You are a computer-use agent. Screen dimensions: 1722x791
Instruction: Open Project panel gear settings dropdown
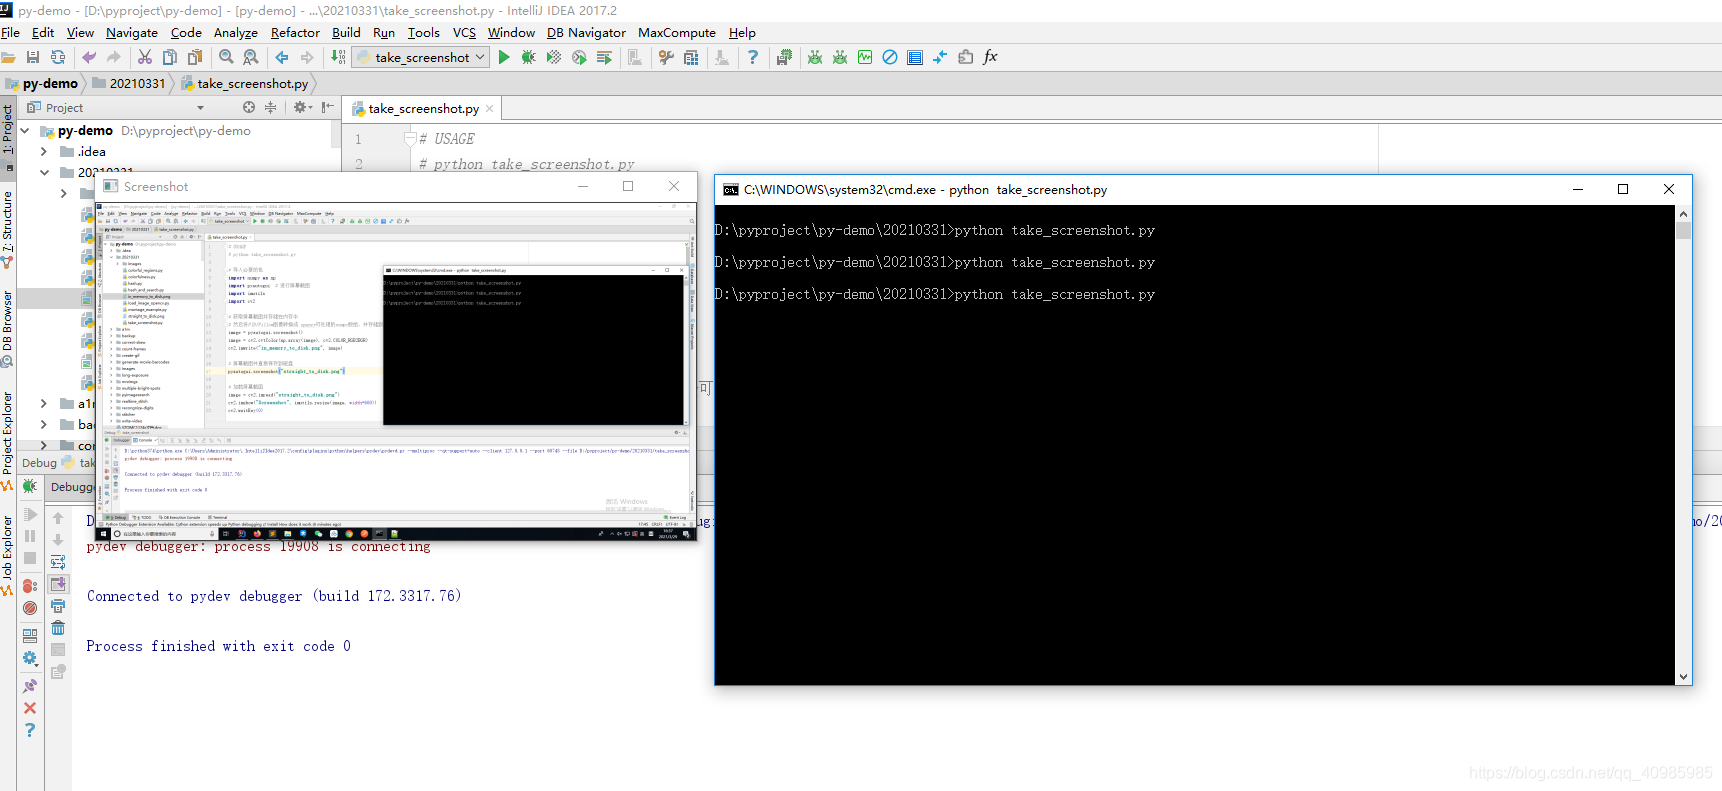pos(303,107)
